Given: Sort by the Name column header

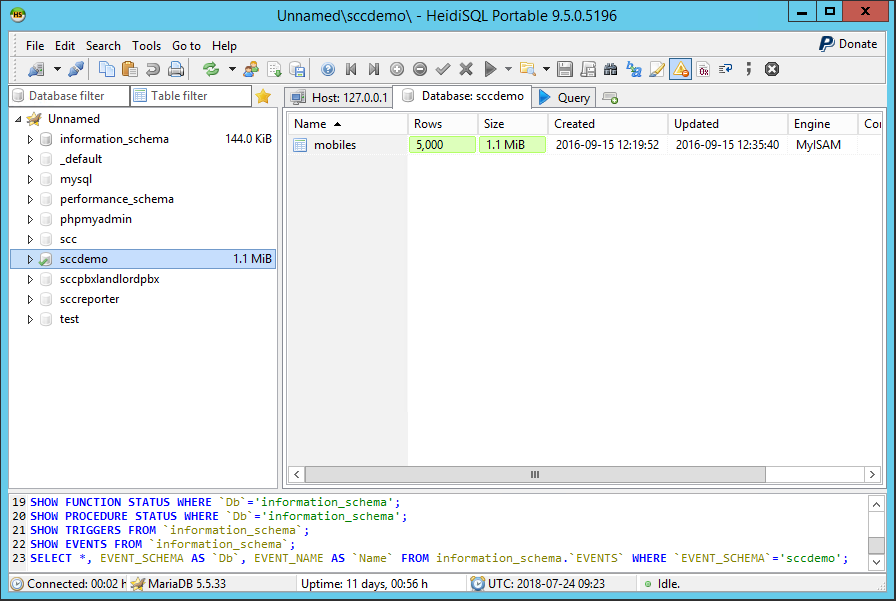Looking at the screenshot, I should point(347,124).
